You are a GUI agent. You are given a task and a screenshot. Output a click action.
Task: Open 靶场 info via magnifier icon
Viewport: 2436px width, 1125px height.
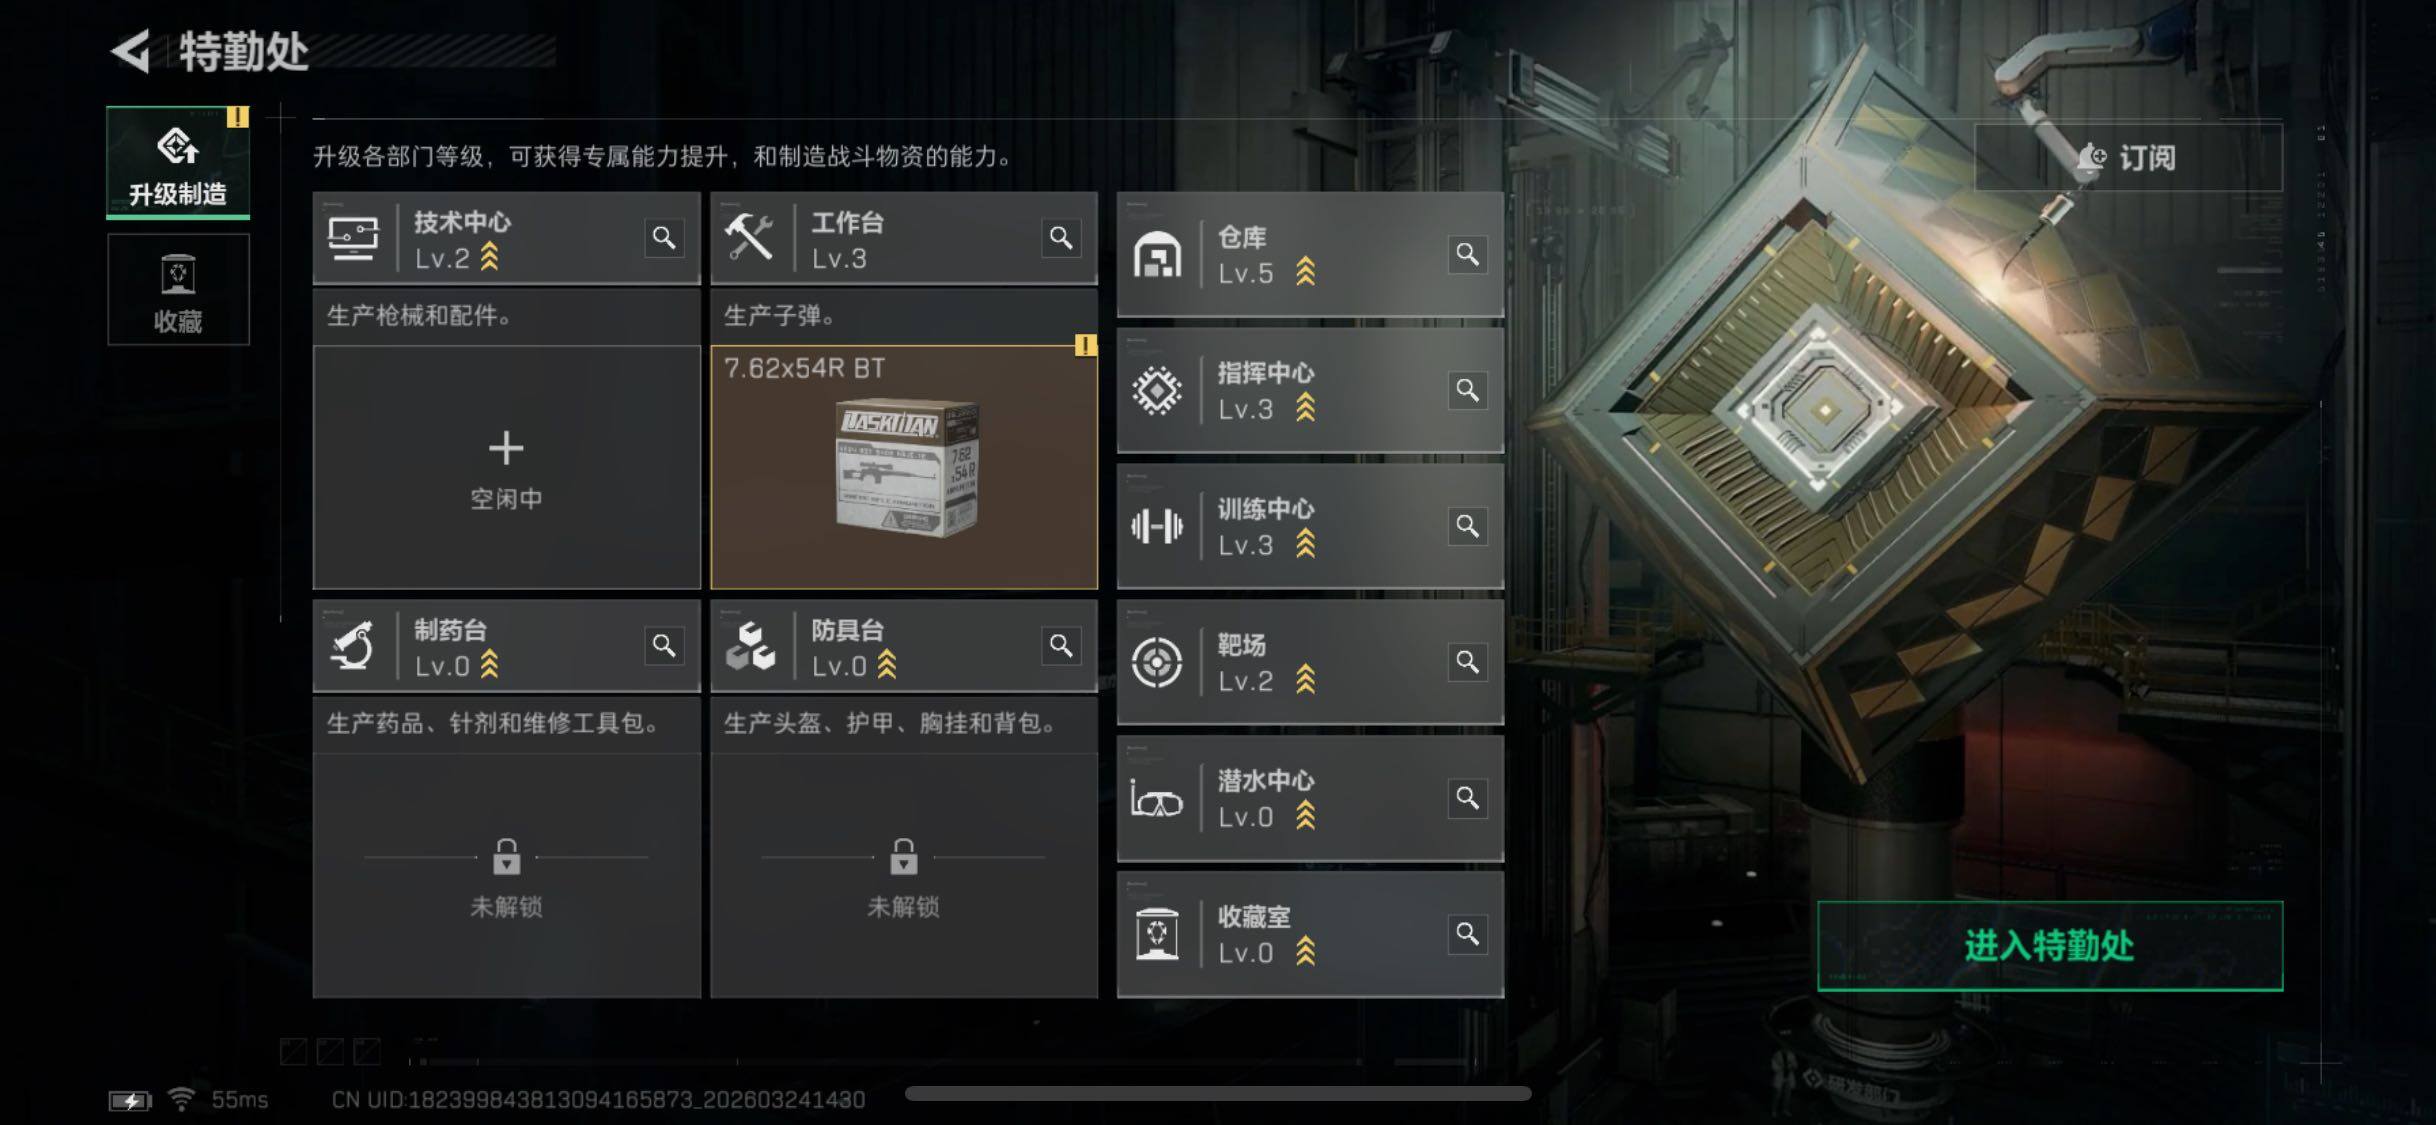point(1467,662)
